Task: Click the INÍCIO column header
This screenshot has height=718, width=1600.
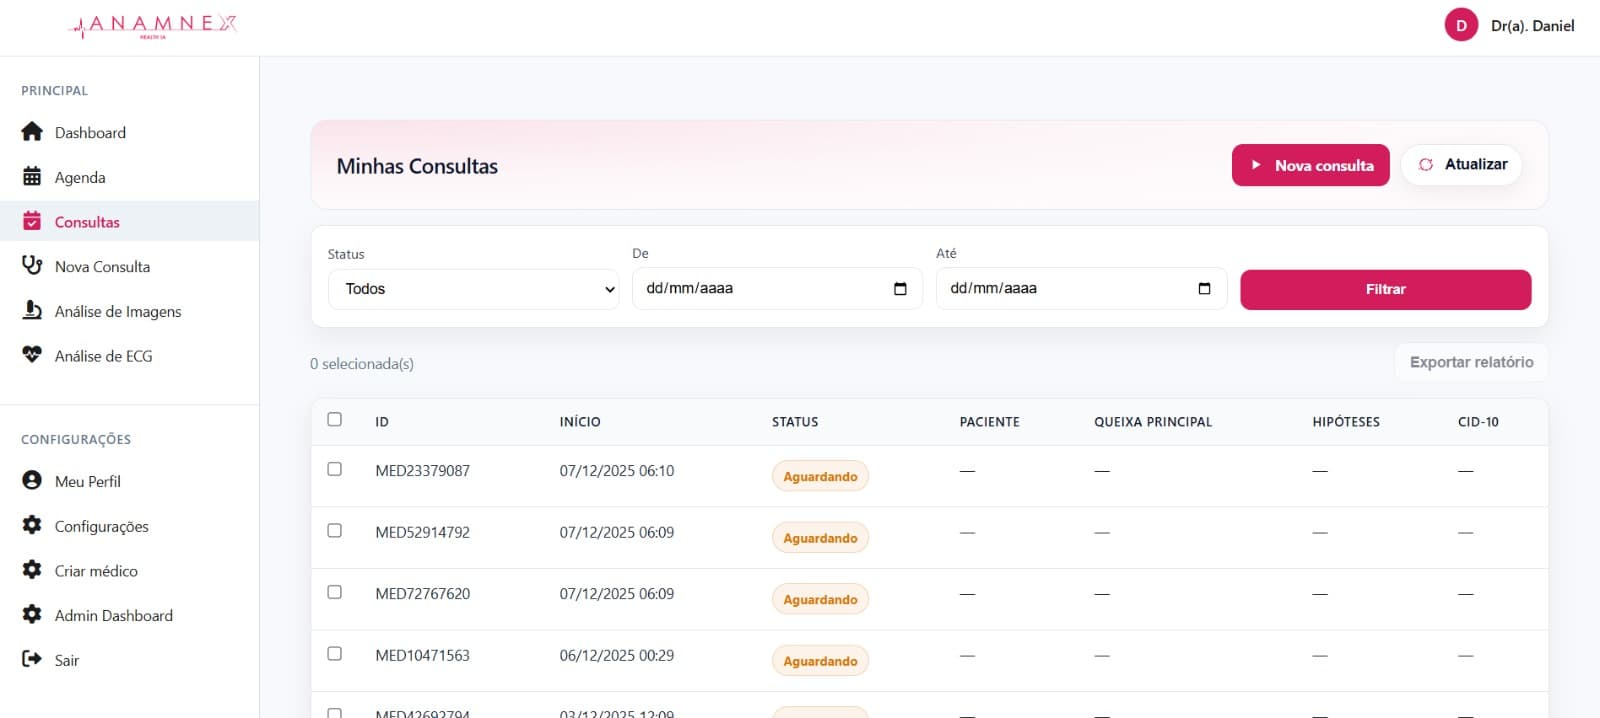Action: [580, 421]
